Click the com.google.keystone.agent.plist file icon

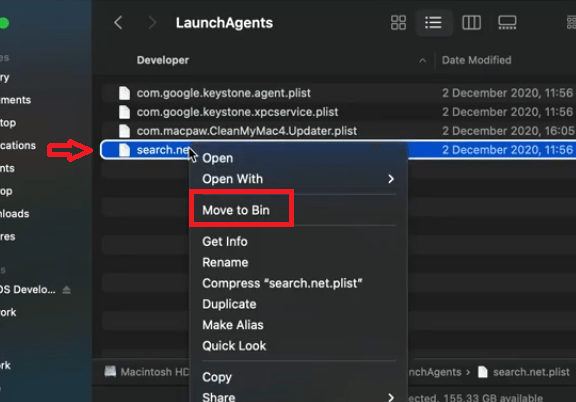(124, 93)
